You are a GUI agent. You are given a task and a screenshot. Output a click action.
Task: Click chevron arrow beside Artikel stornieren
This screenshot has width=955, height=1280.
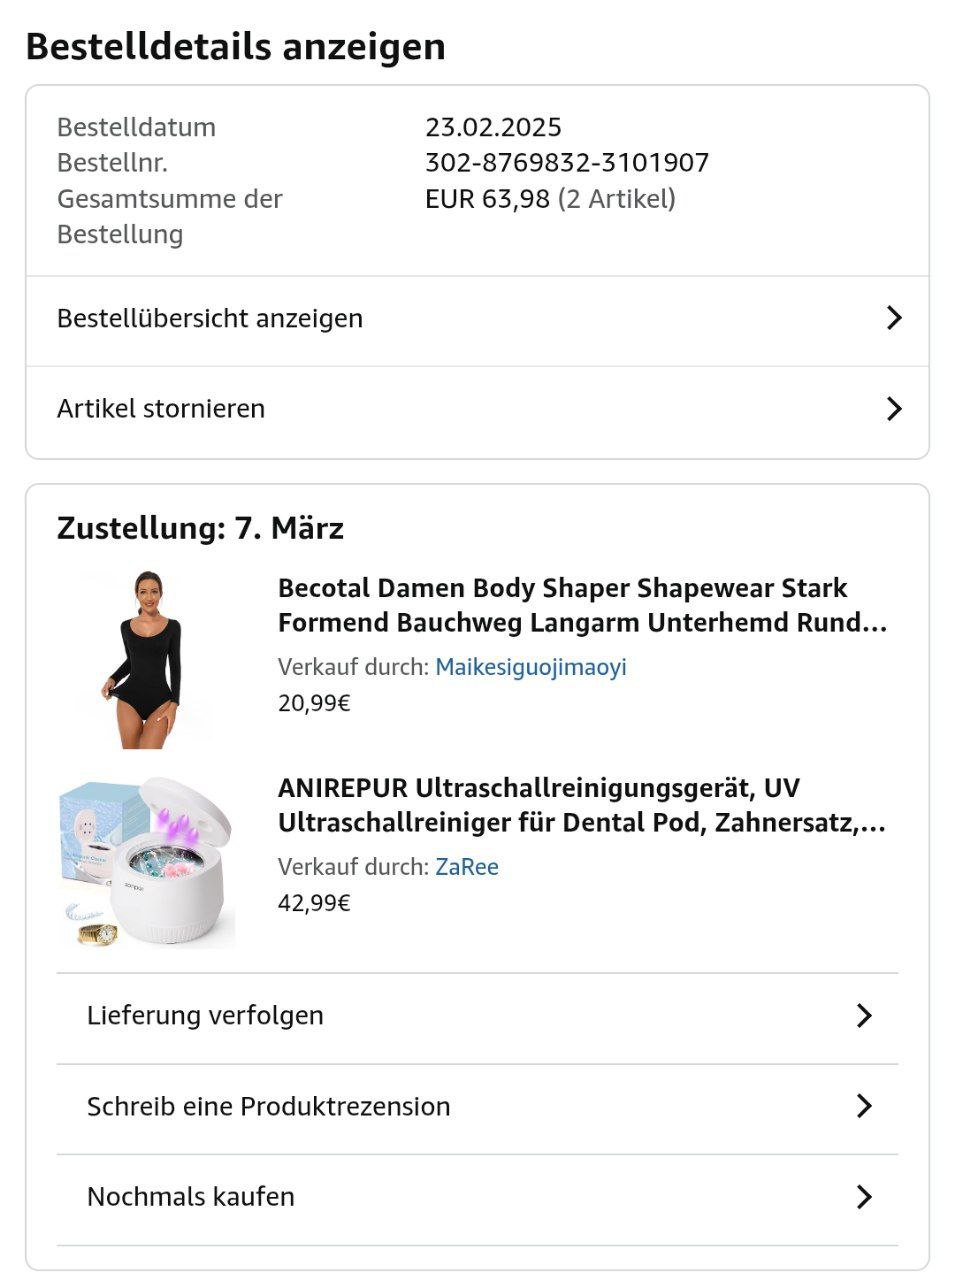point(893,408)
